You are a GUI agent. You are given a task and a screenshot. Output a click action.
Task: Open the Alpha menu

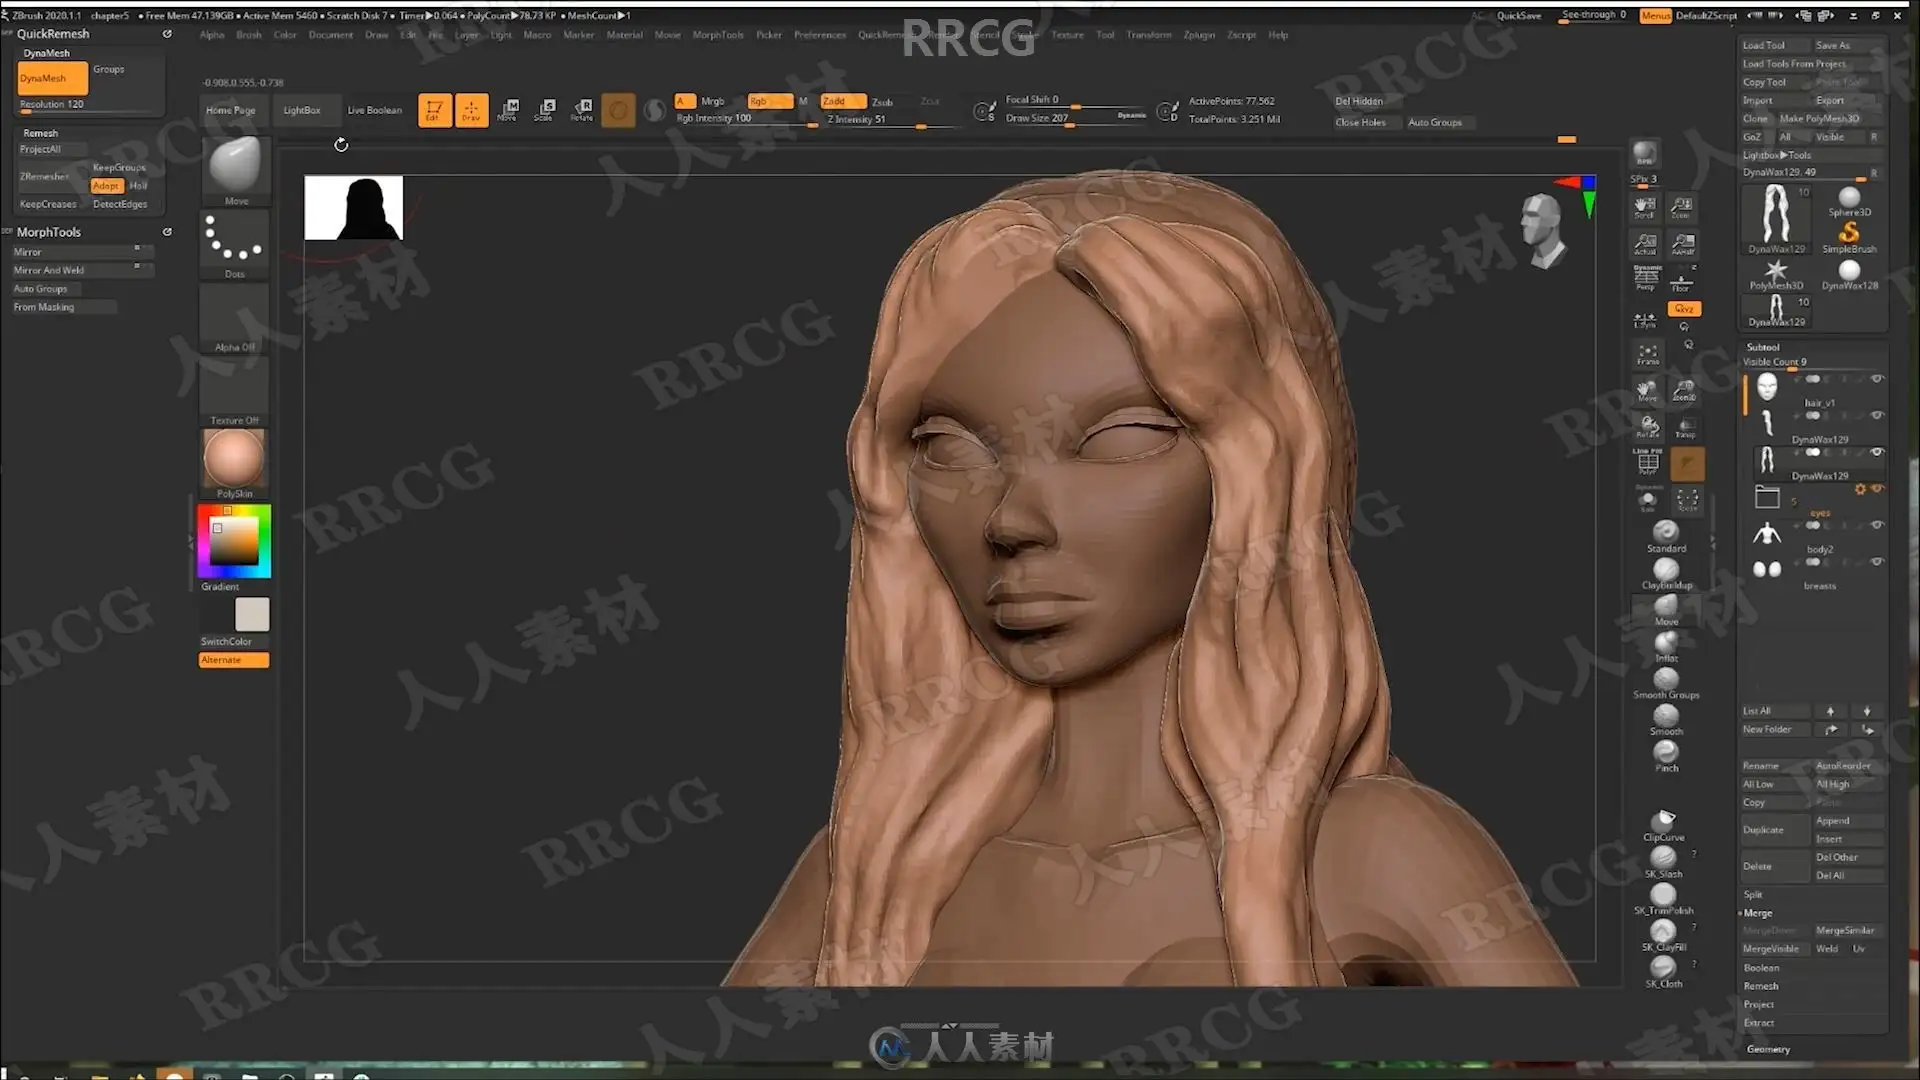(212, 35)
